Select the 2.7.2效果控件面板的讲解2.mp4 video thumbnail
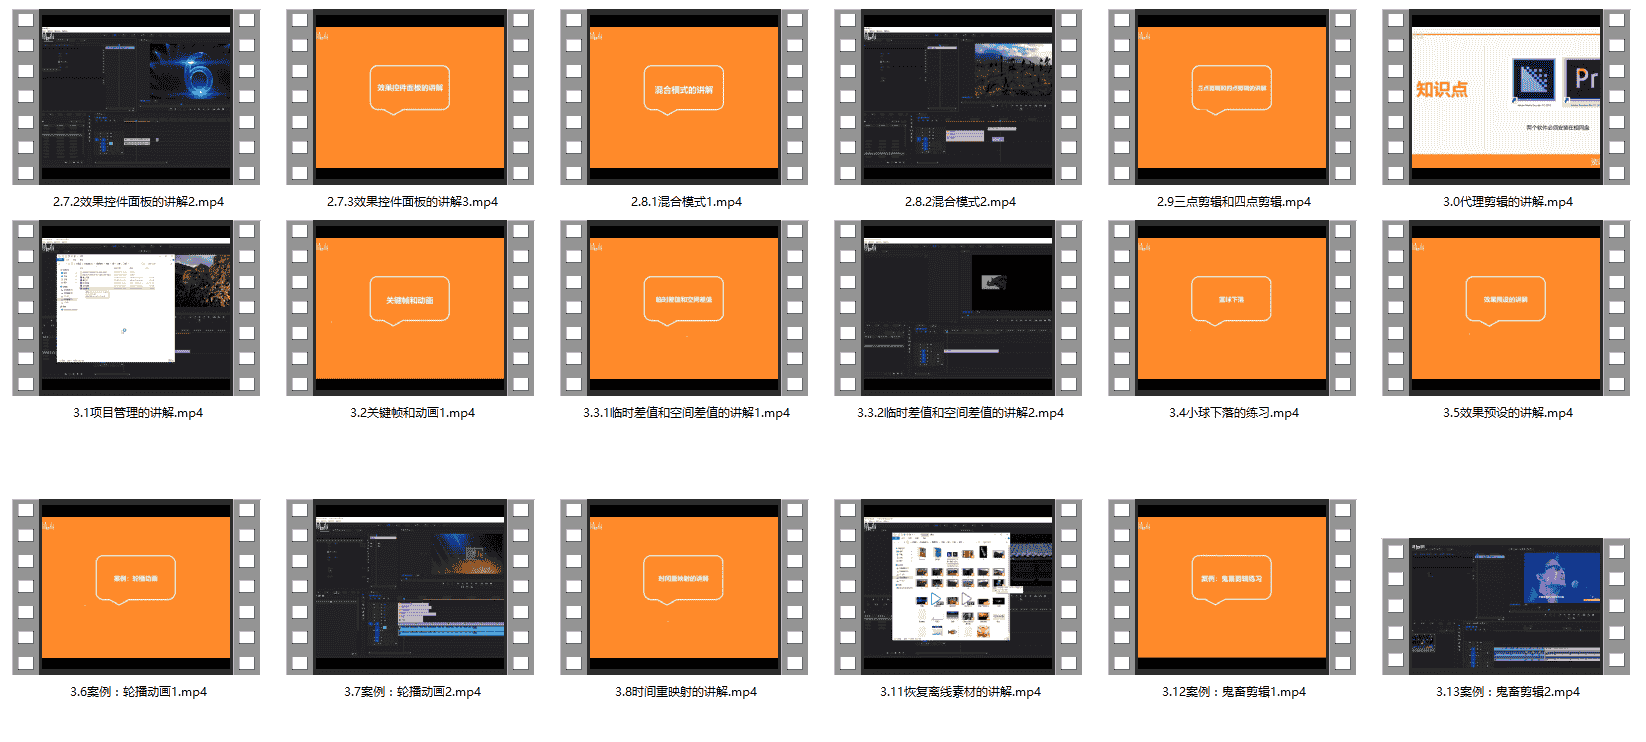Image resolution: width=1646 pixels, height=742 pixels. [136, 97]
